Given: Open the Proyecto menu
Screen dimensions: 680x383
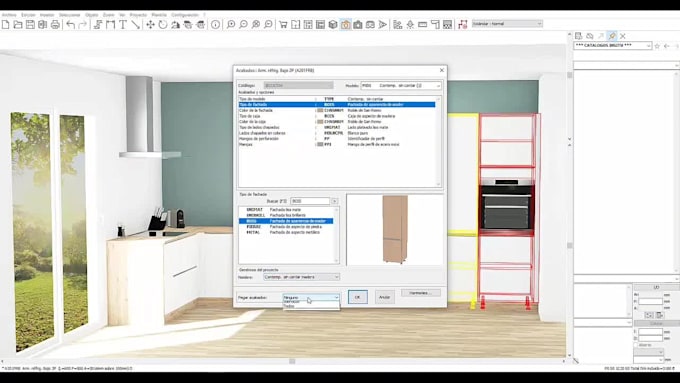Looking at the screenshot, I should (x=138, y=15).
